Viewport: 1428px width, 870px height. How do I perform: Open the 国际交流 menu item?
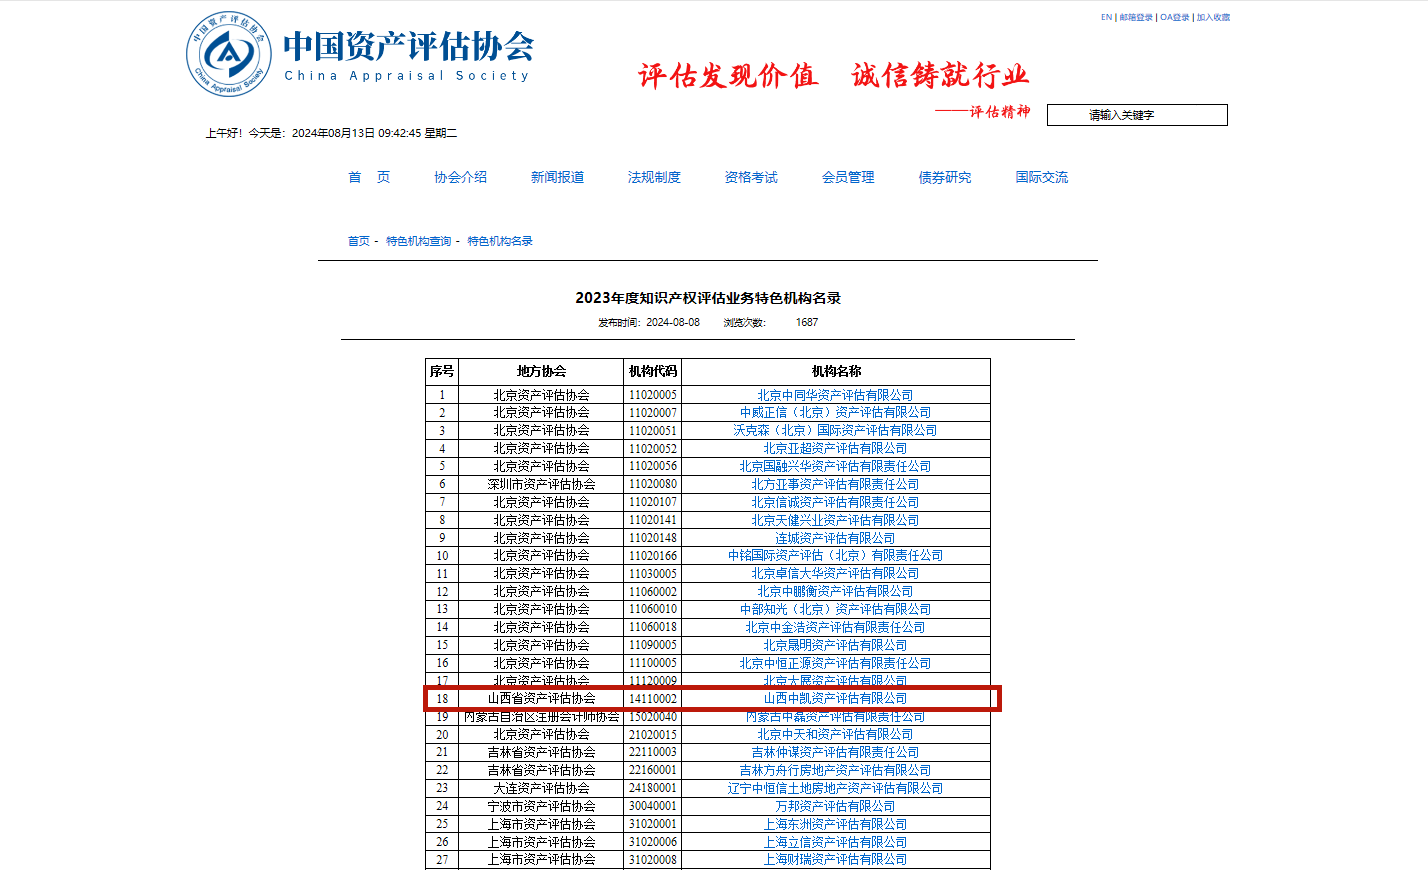coord(1042,177)
